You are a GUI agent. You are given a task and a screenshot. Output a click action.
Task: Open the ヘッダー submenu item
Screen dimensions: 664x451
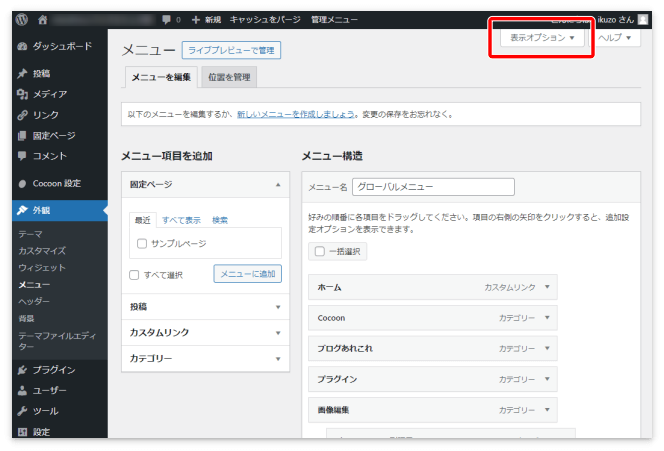(34, 301)
